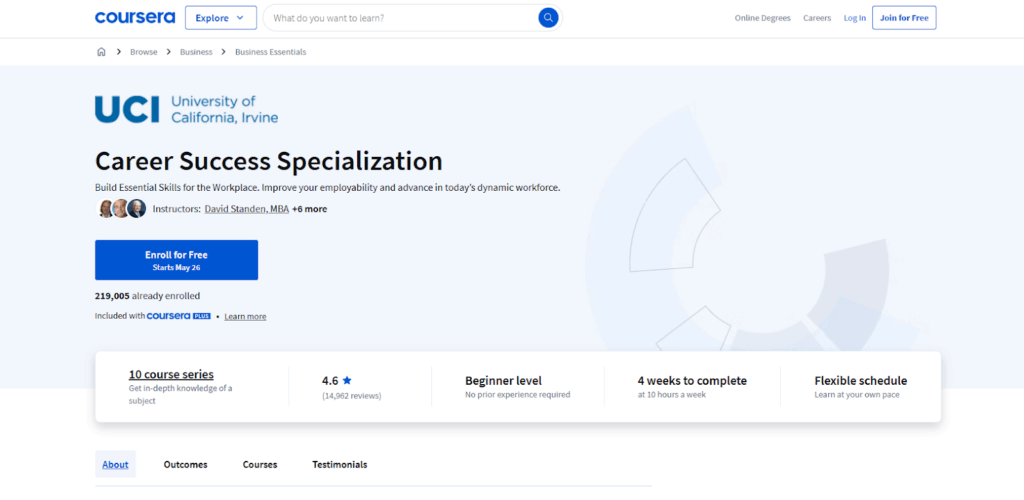Switch to the Courses tab

pos(260,465)
